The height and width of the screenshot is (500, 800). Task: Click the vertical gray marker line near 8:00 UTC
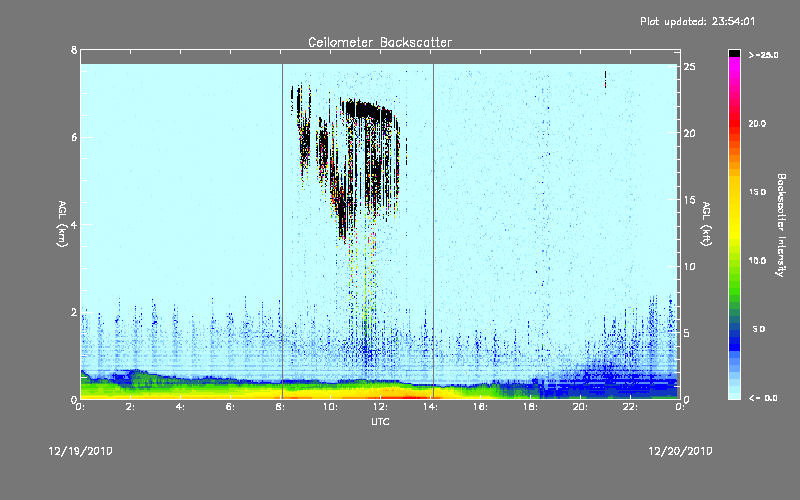click(x=282, y=231)
